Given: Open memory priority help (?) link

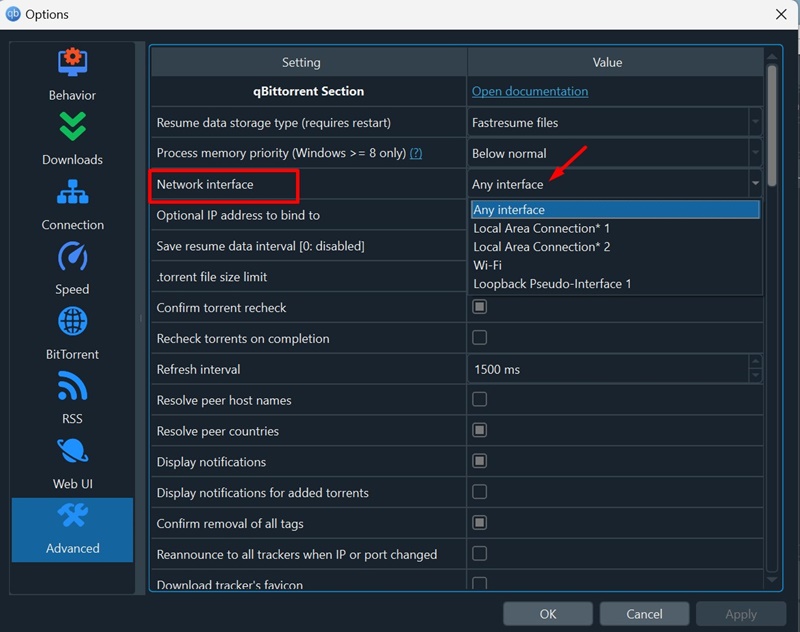Looking at the screenshot, I should [416, 153].
